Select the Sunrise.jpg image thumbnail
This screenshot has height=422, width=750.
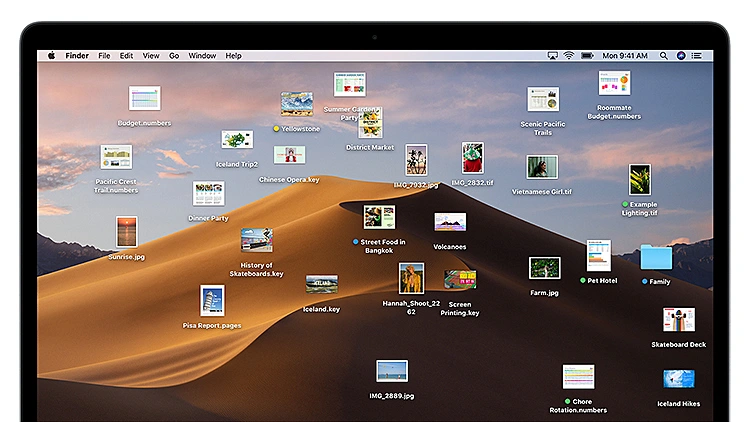pos(126,232)
